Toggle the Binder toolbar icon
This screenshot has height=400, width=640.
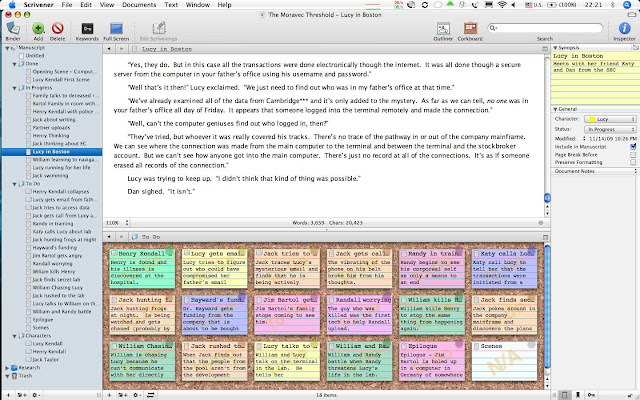pos(13,29)
